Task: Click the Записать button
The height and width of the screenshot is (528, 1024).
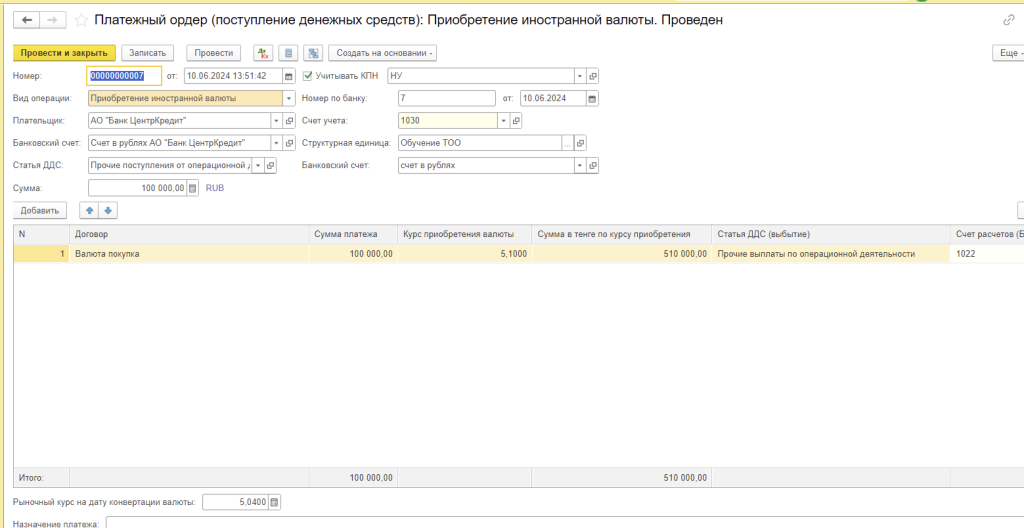Action: coord(149,53)
